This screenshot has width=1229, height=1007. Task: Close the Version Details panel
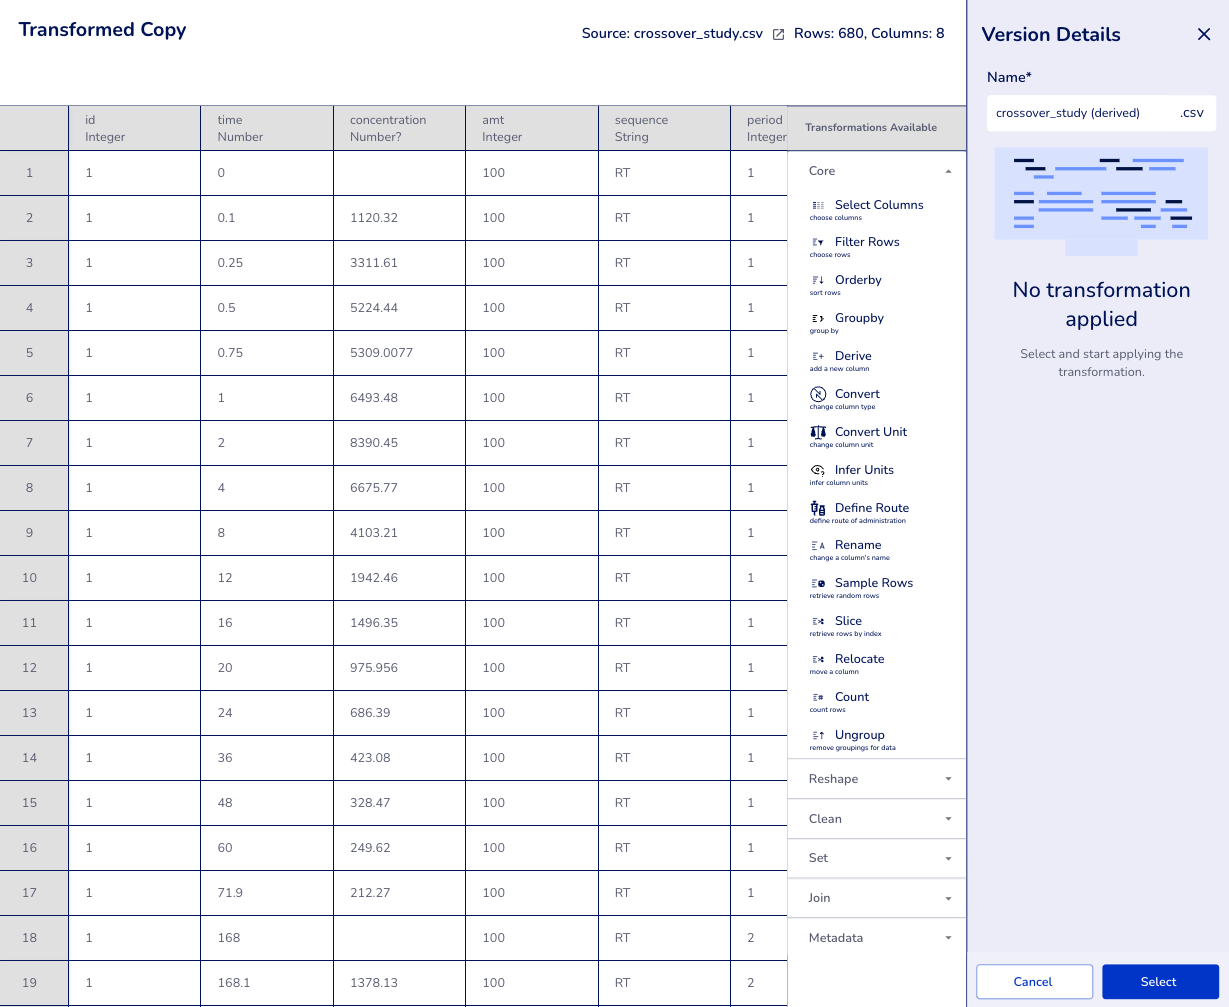click(1204, 34)
